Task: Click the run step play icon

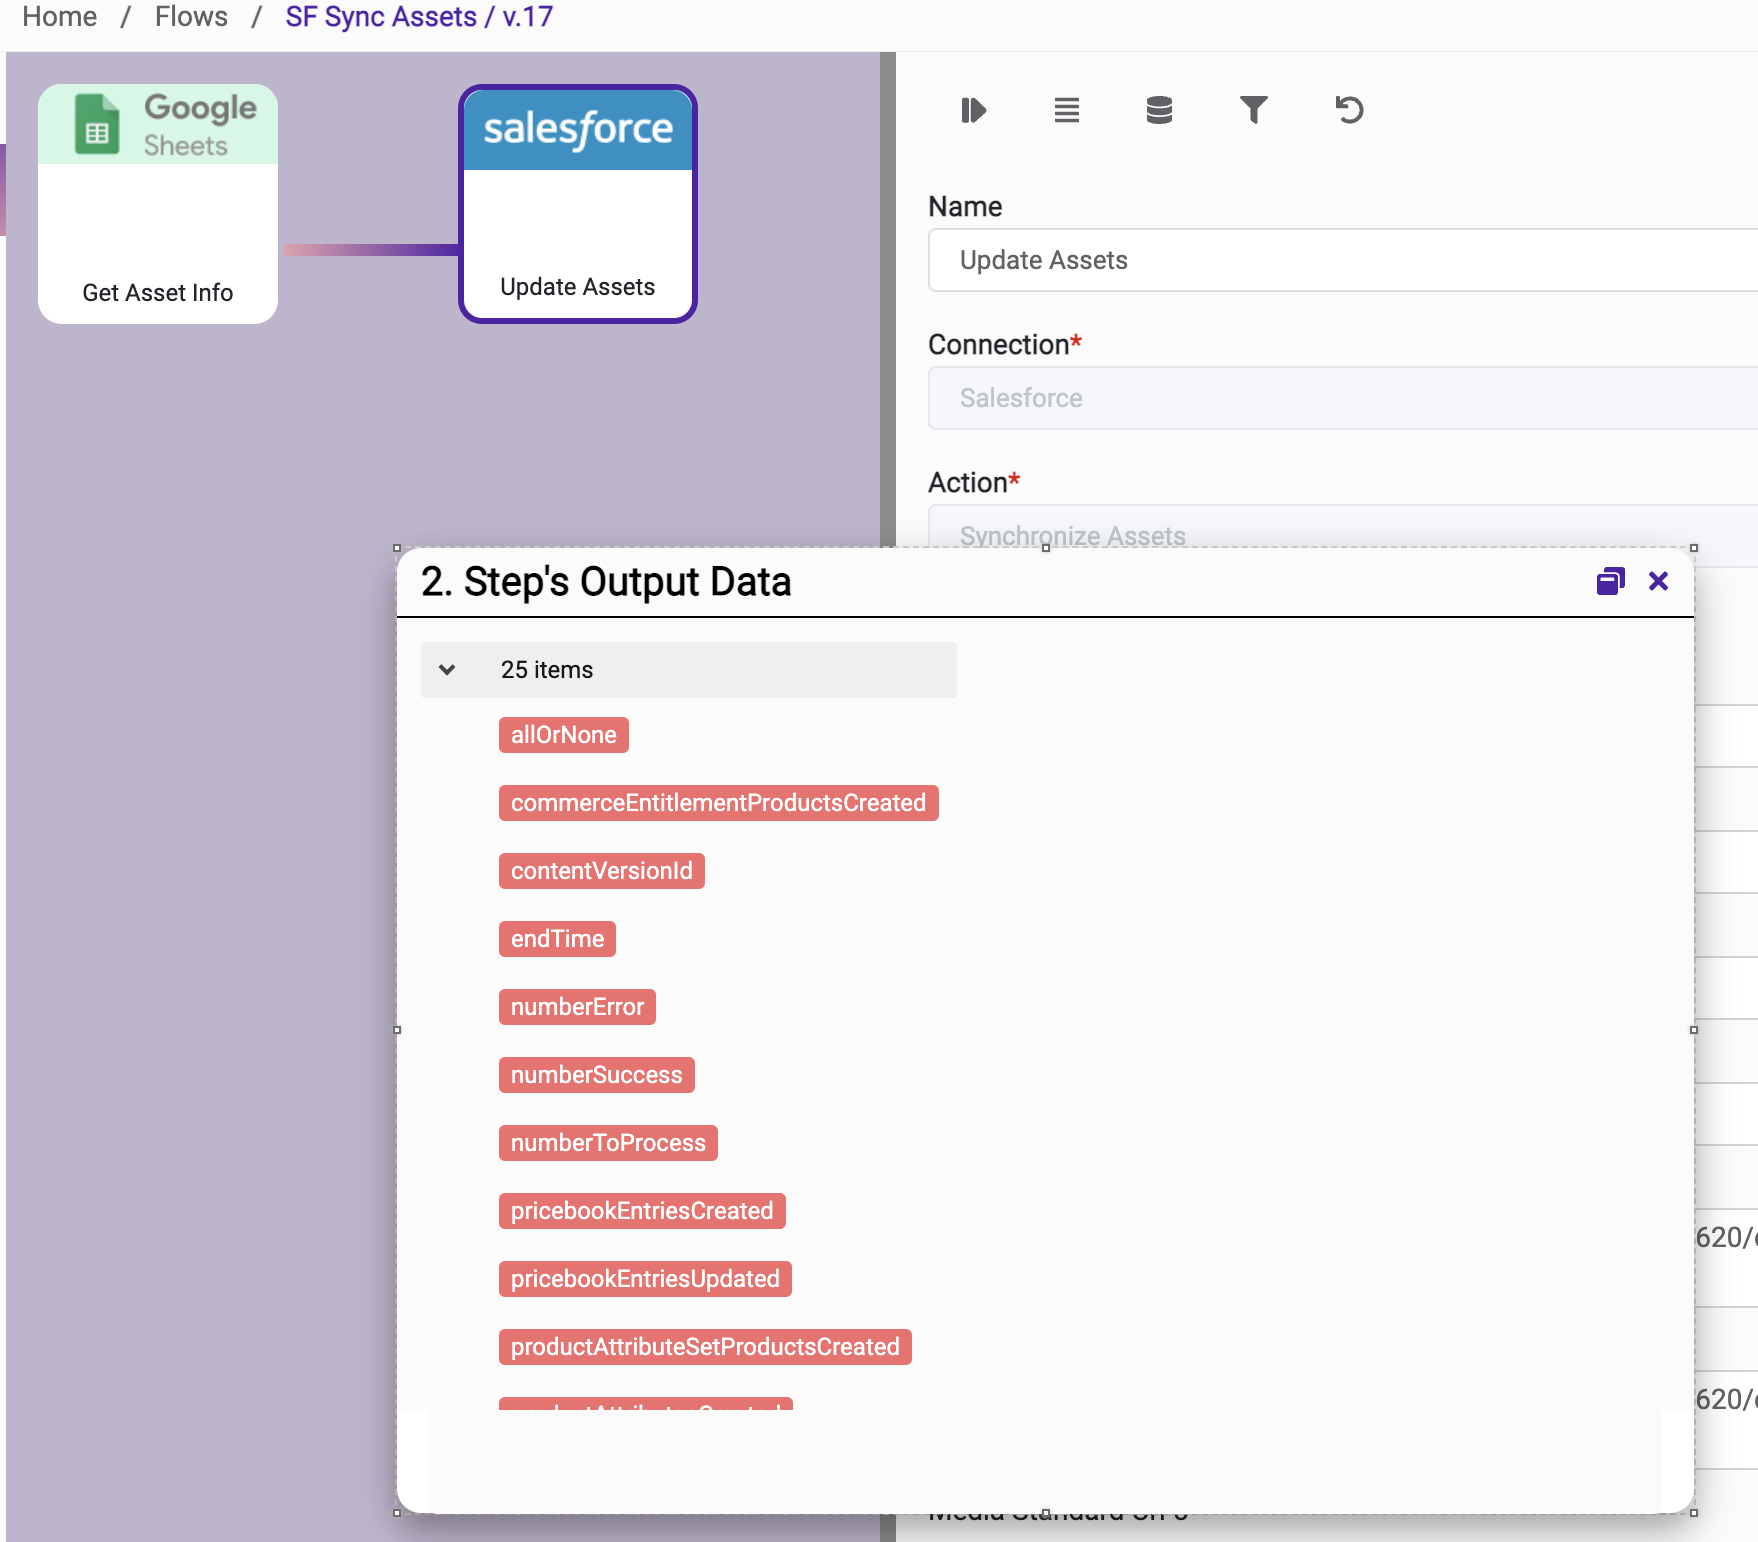Action: click(x=973, y=110)
